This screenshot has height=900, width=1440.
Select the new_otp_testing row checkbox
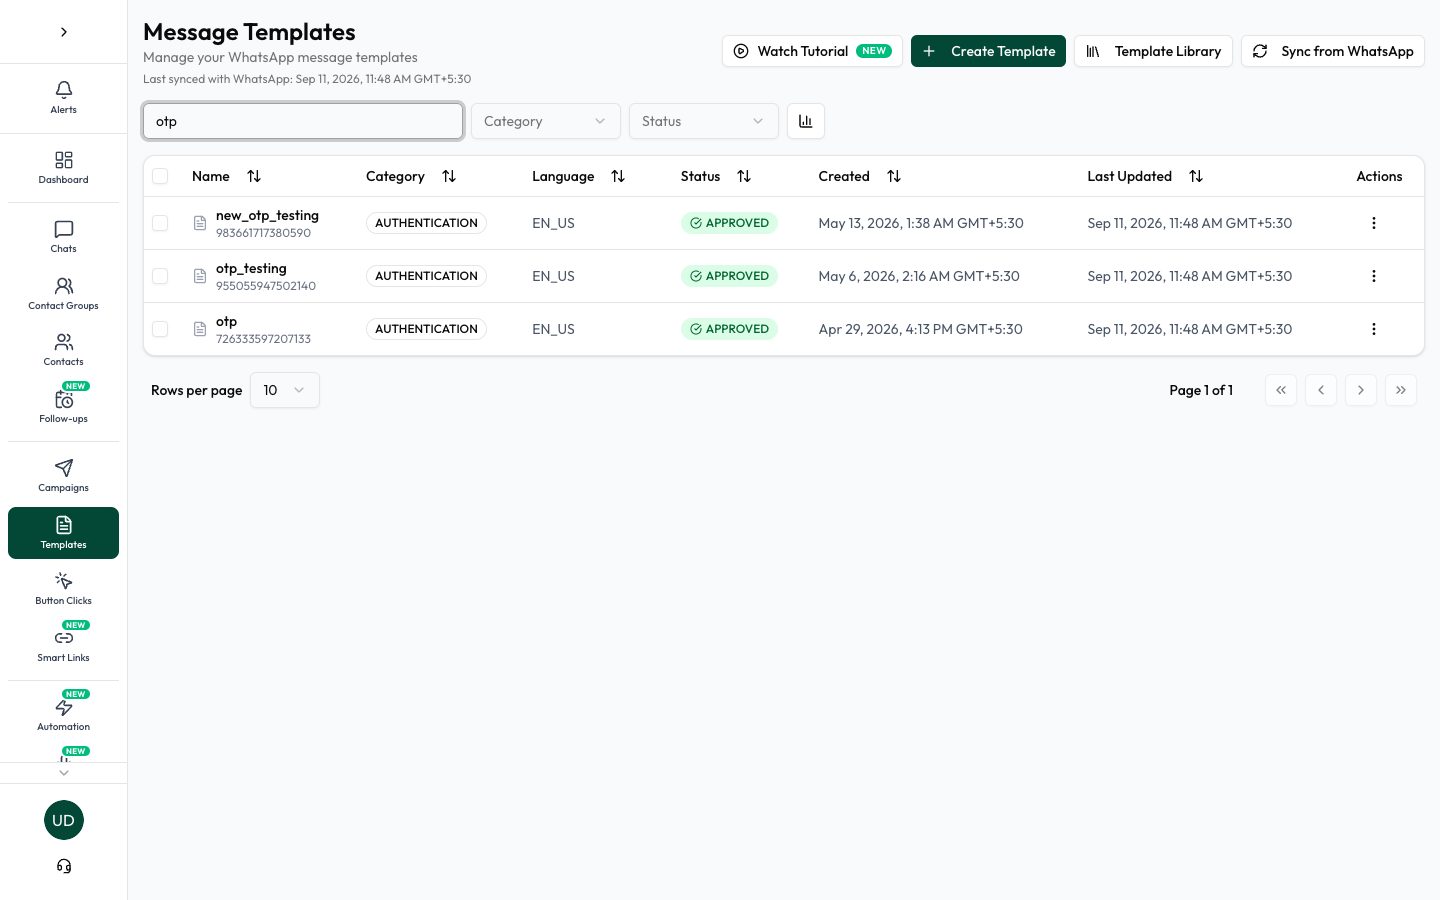click(x=160, y=223)
